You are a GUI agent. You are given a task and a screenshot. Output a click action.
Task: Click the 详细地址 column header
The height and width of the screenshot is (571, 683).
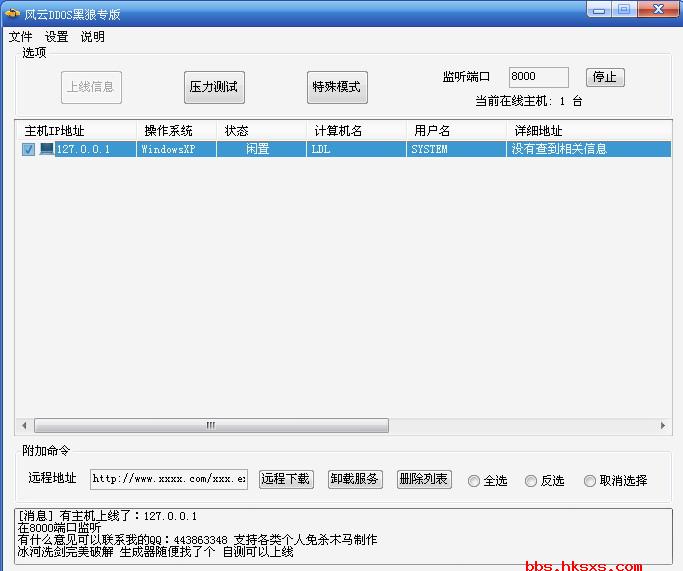(589, 131)
